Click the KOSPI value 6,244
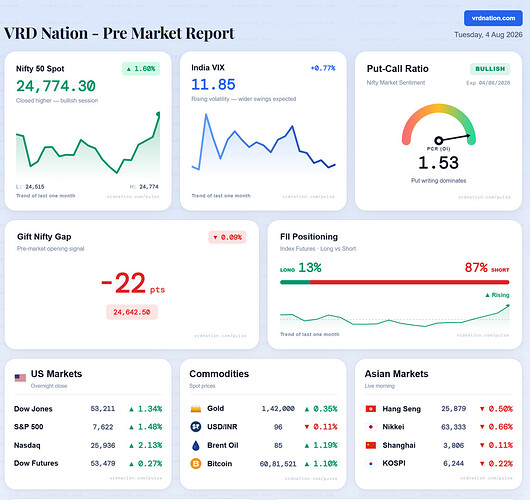This screenshot has width=530, height=500. (454, 463)
